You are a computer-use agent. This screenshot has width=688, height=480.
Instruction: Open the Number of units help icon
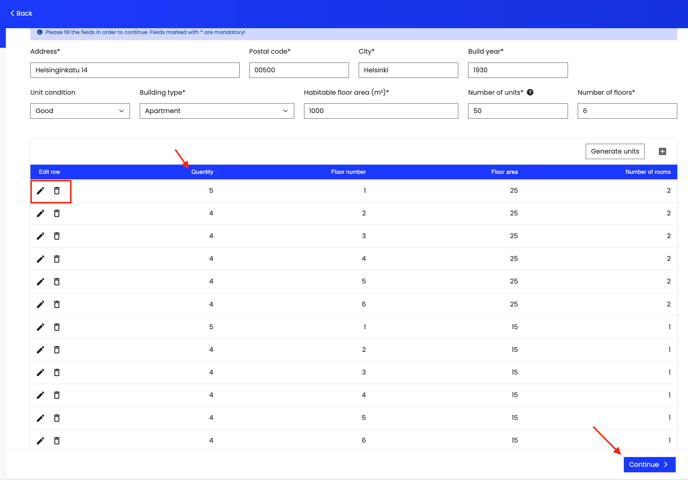click(x=530, y=93)
